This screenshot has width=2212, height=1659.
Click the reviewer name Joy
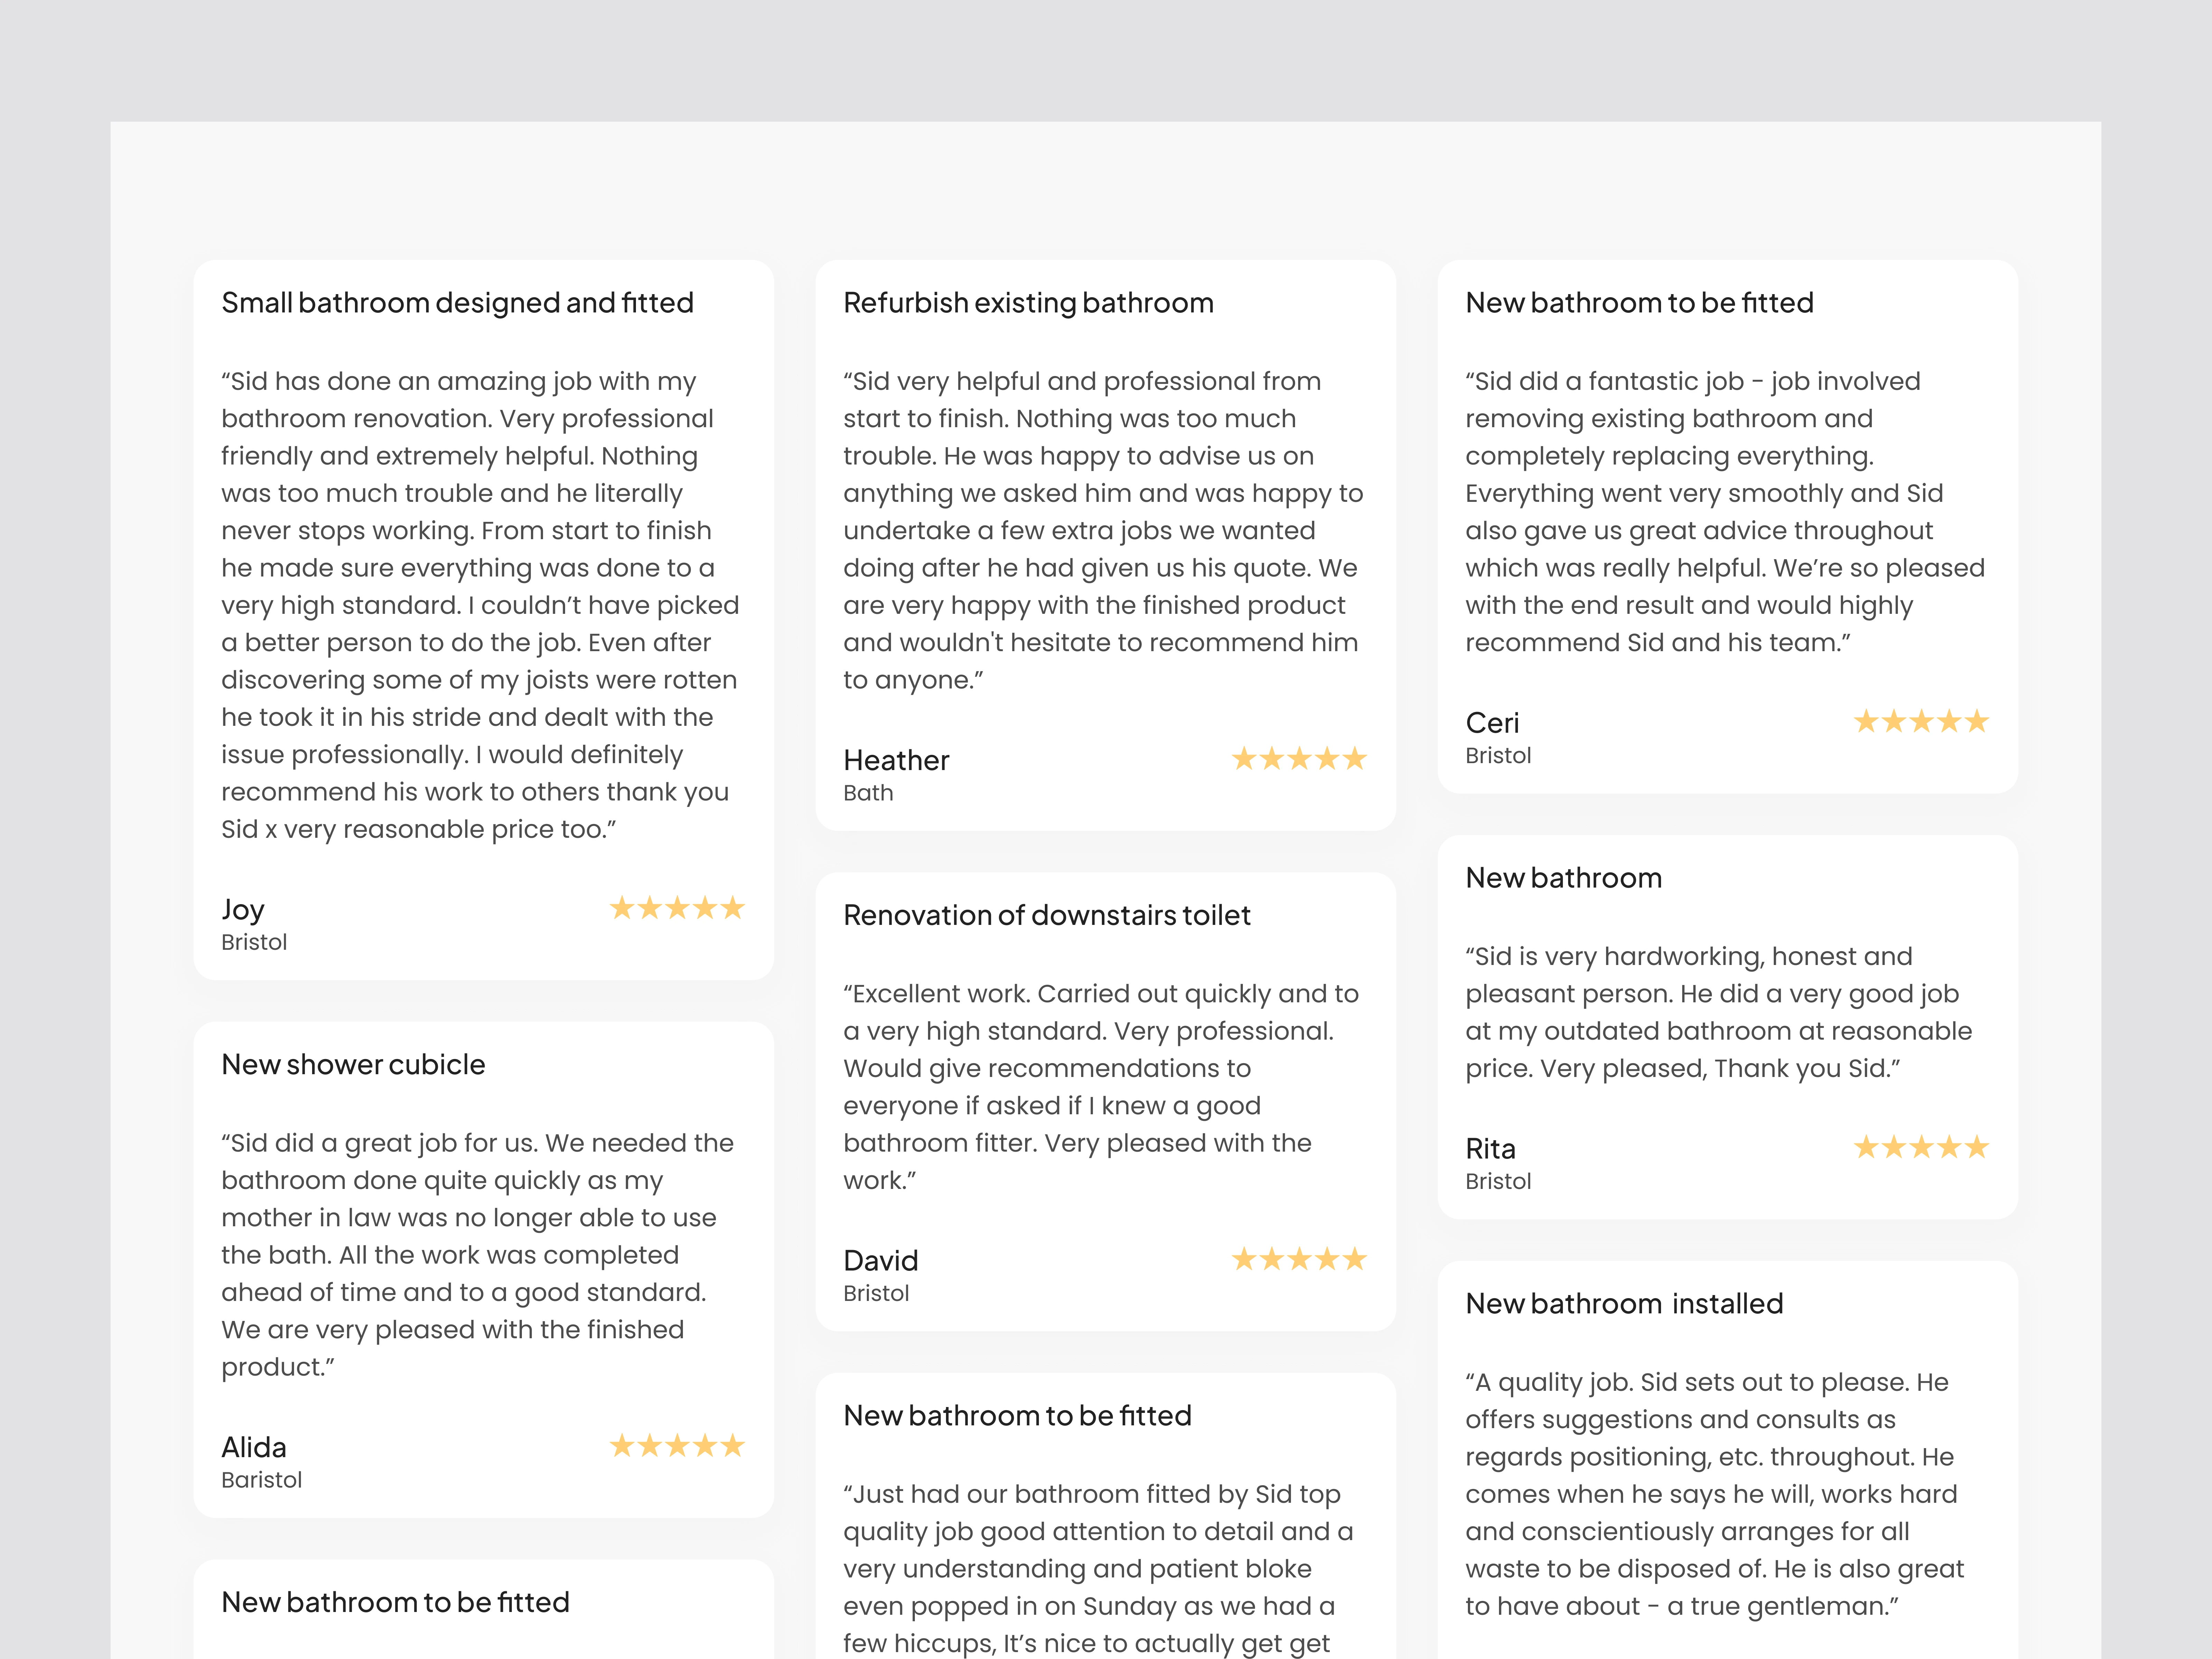tap(243, 910)
